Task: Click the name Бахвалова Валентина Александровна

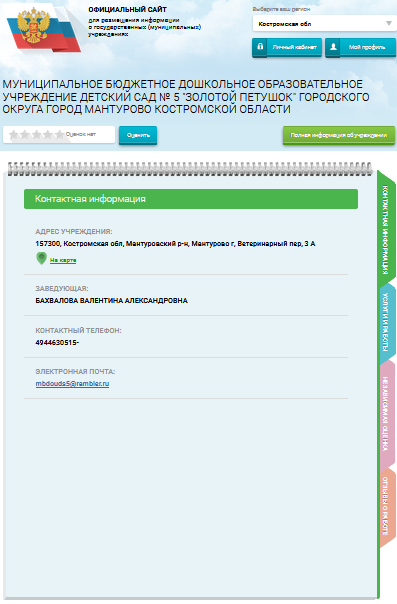Action: (x=112, y=300)
